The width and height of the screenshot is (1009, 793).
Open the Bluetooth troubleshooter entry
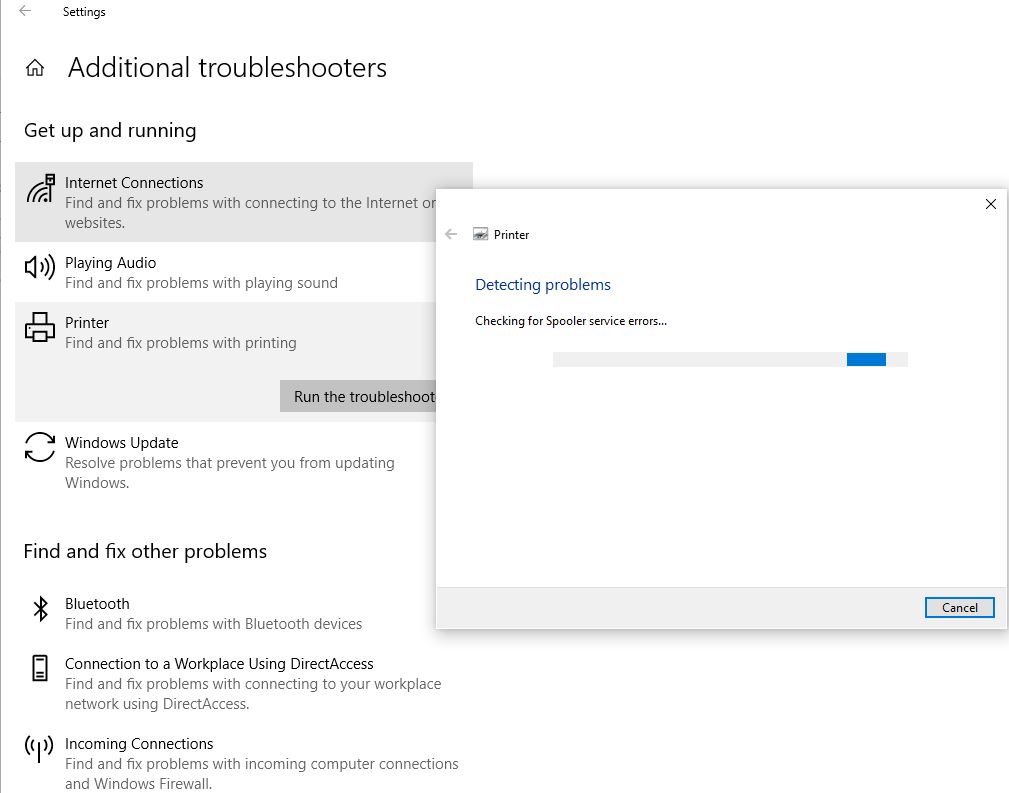[225, 613]
